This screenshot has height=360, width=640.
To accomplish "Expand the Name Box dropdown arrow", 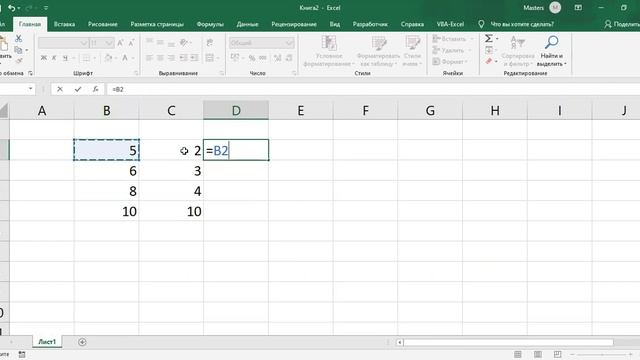I will (x=31, y=89).
